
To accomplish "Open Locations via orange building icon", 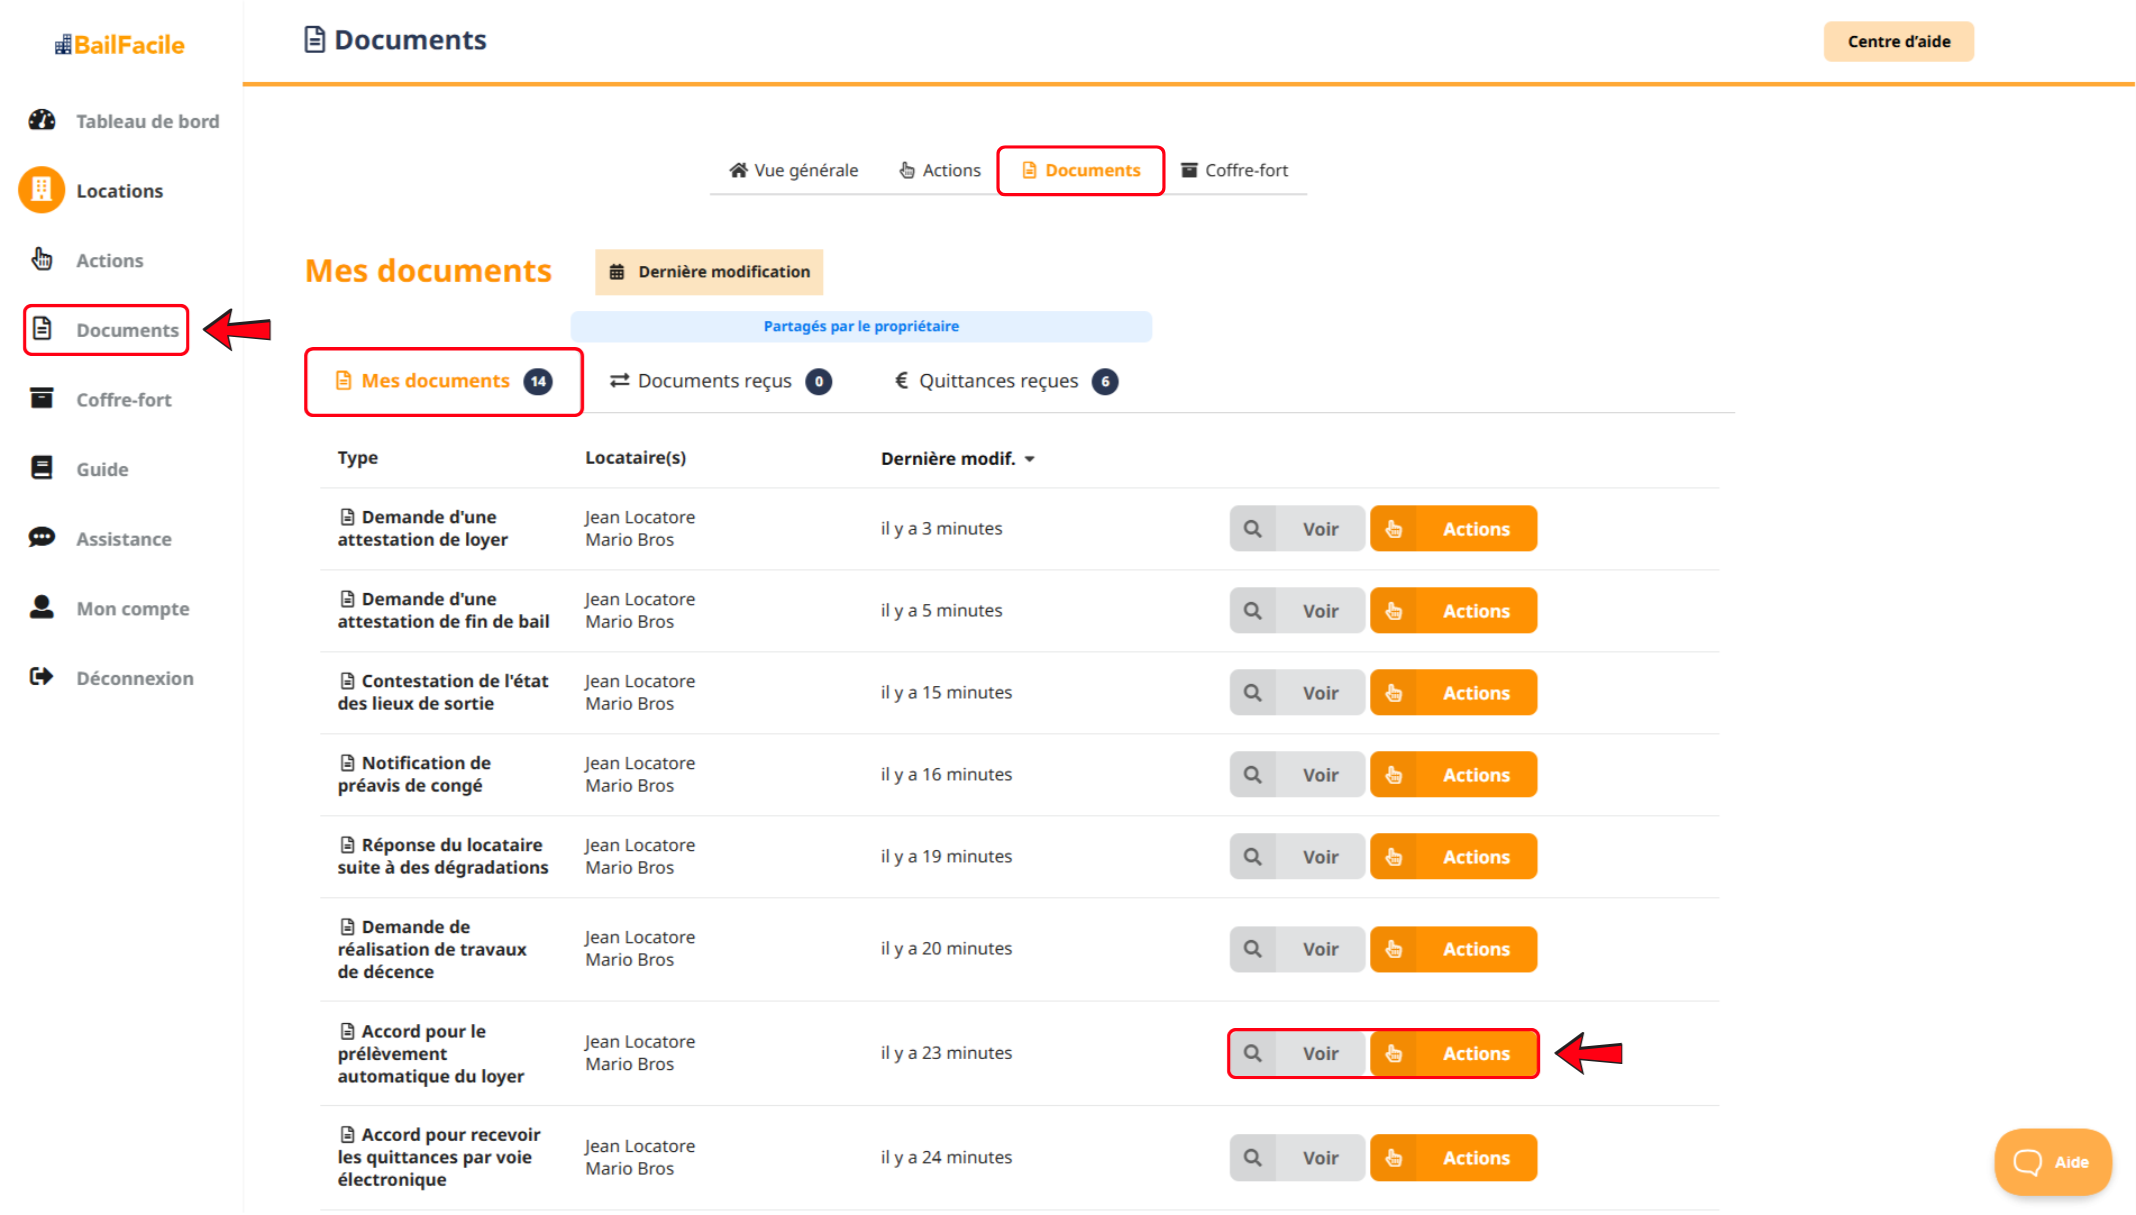I will (42, 190).
